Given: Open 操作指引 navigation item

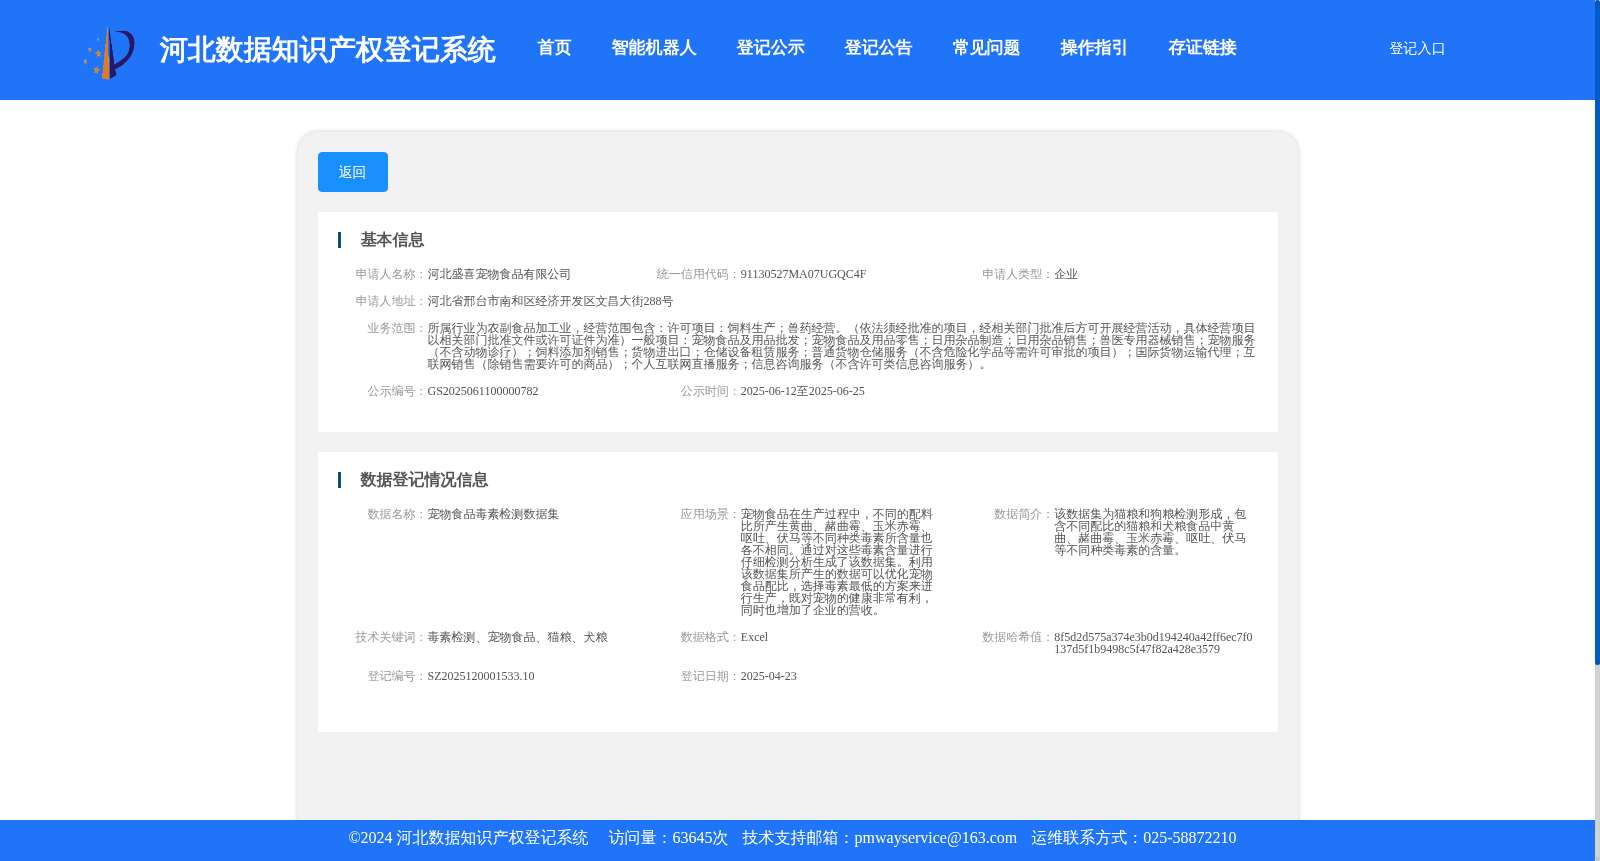Looking at the screenshot, I should 1094,48.
